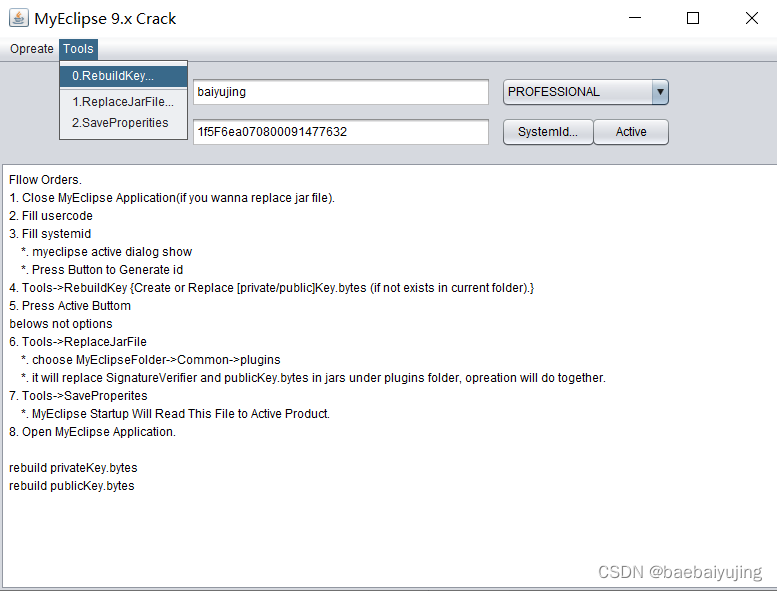Screen dimensions: 777x591
Task: Click the '4. Tools->RebuildKey' instruction line
Action: (x=272, y=288)
